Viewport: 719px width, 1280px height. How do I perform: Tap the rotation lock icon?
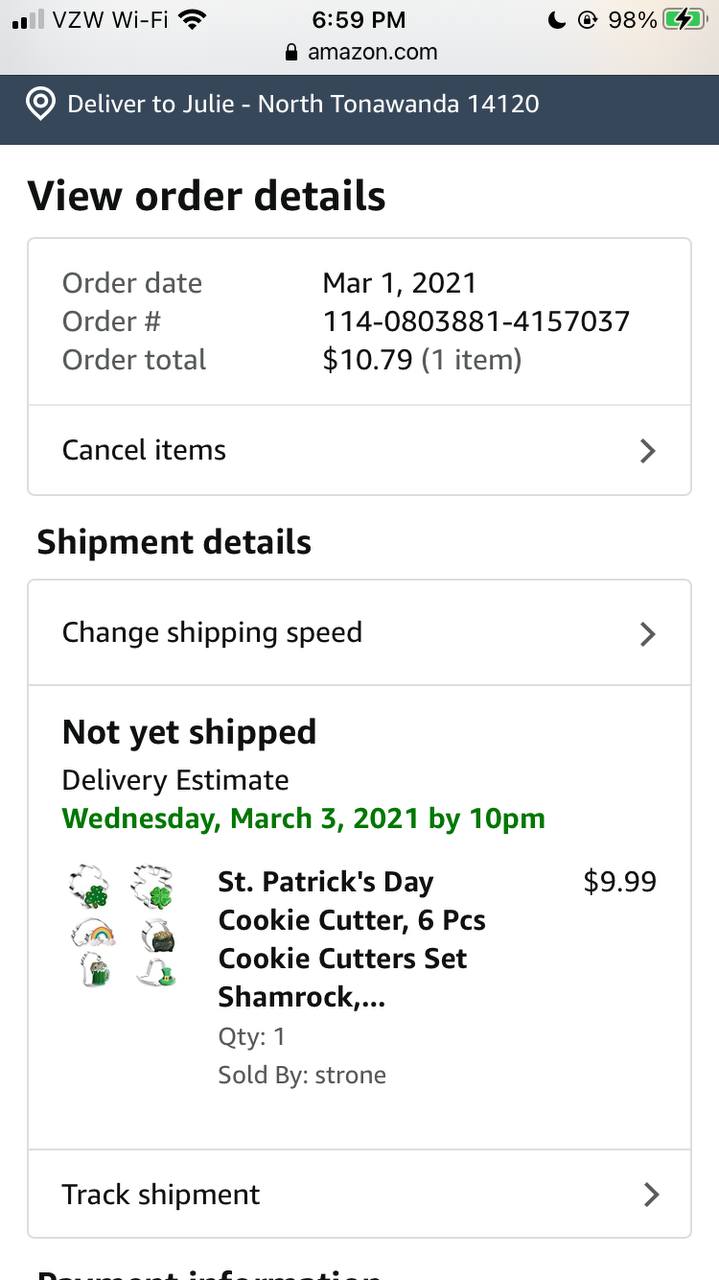coord(587,20)
